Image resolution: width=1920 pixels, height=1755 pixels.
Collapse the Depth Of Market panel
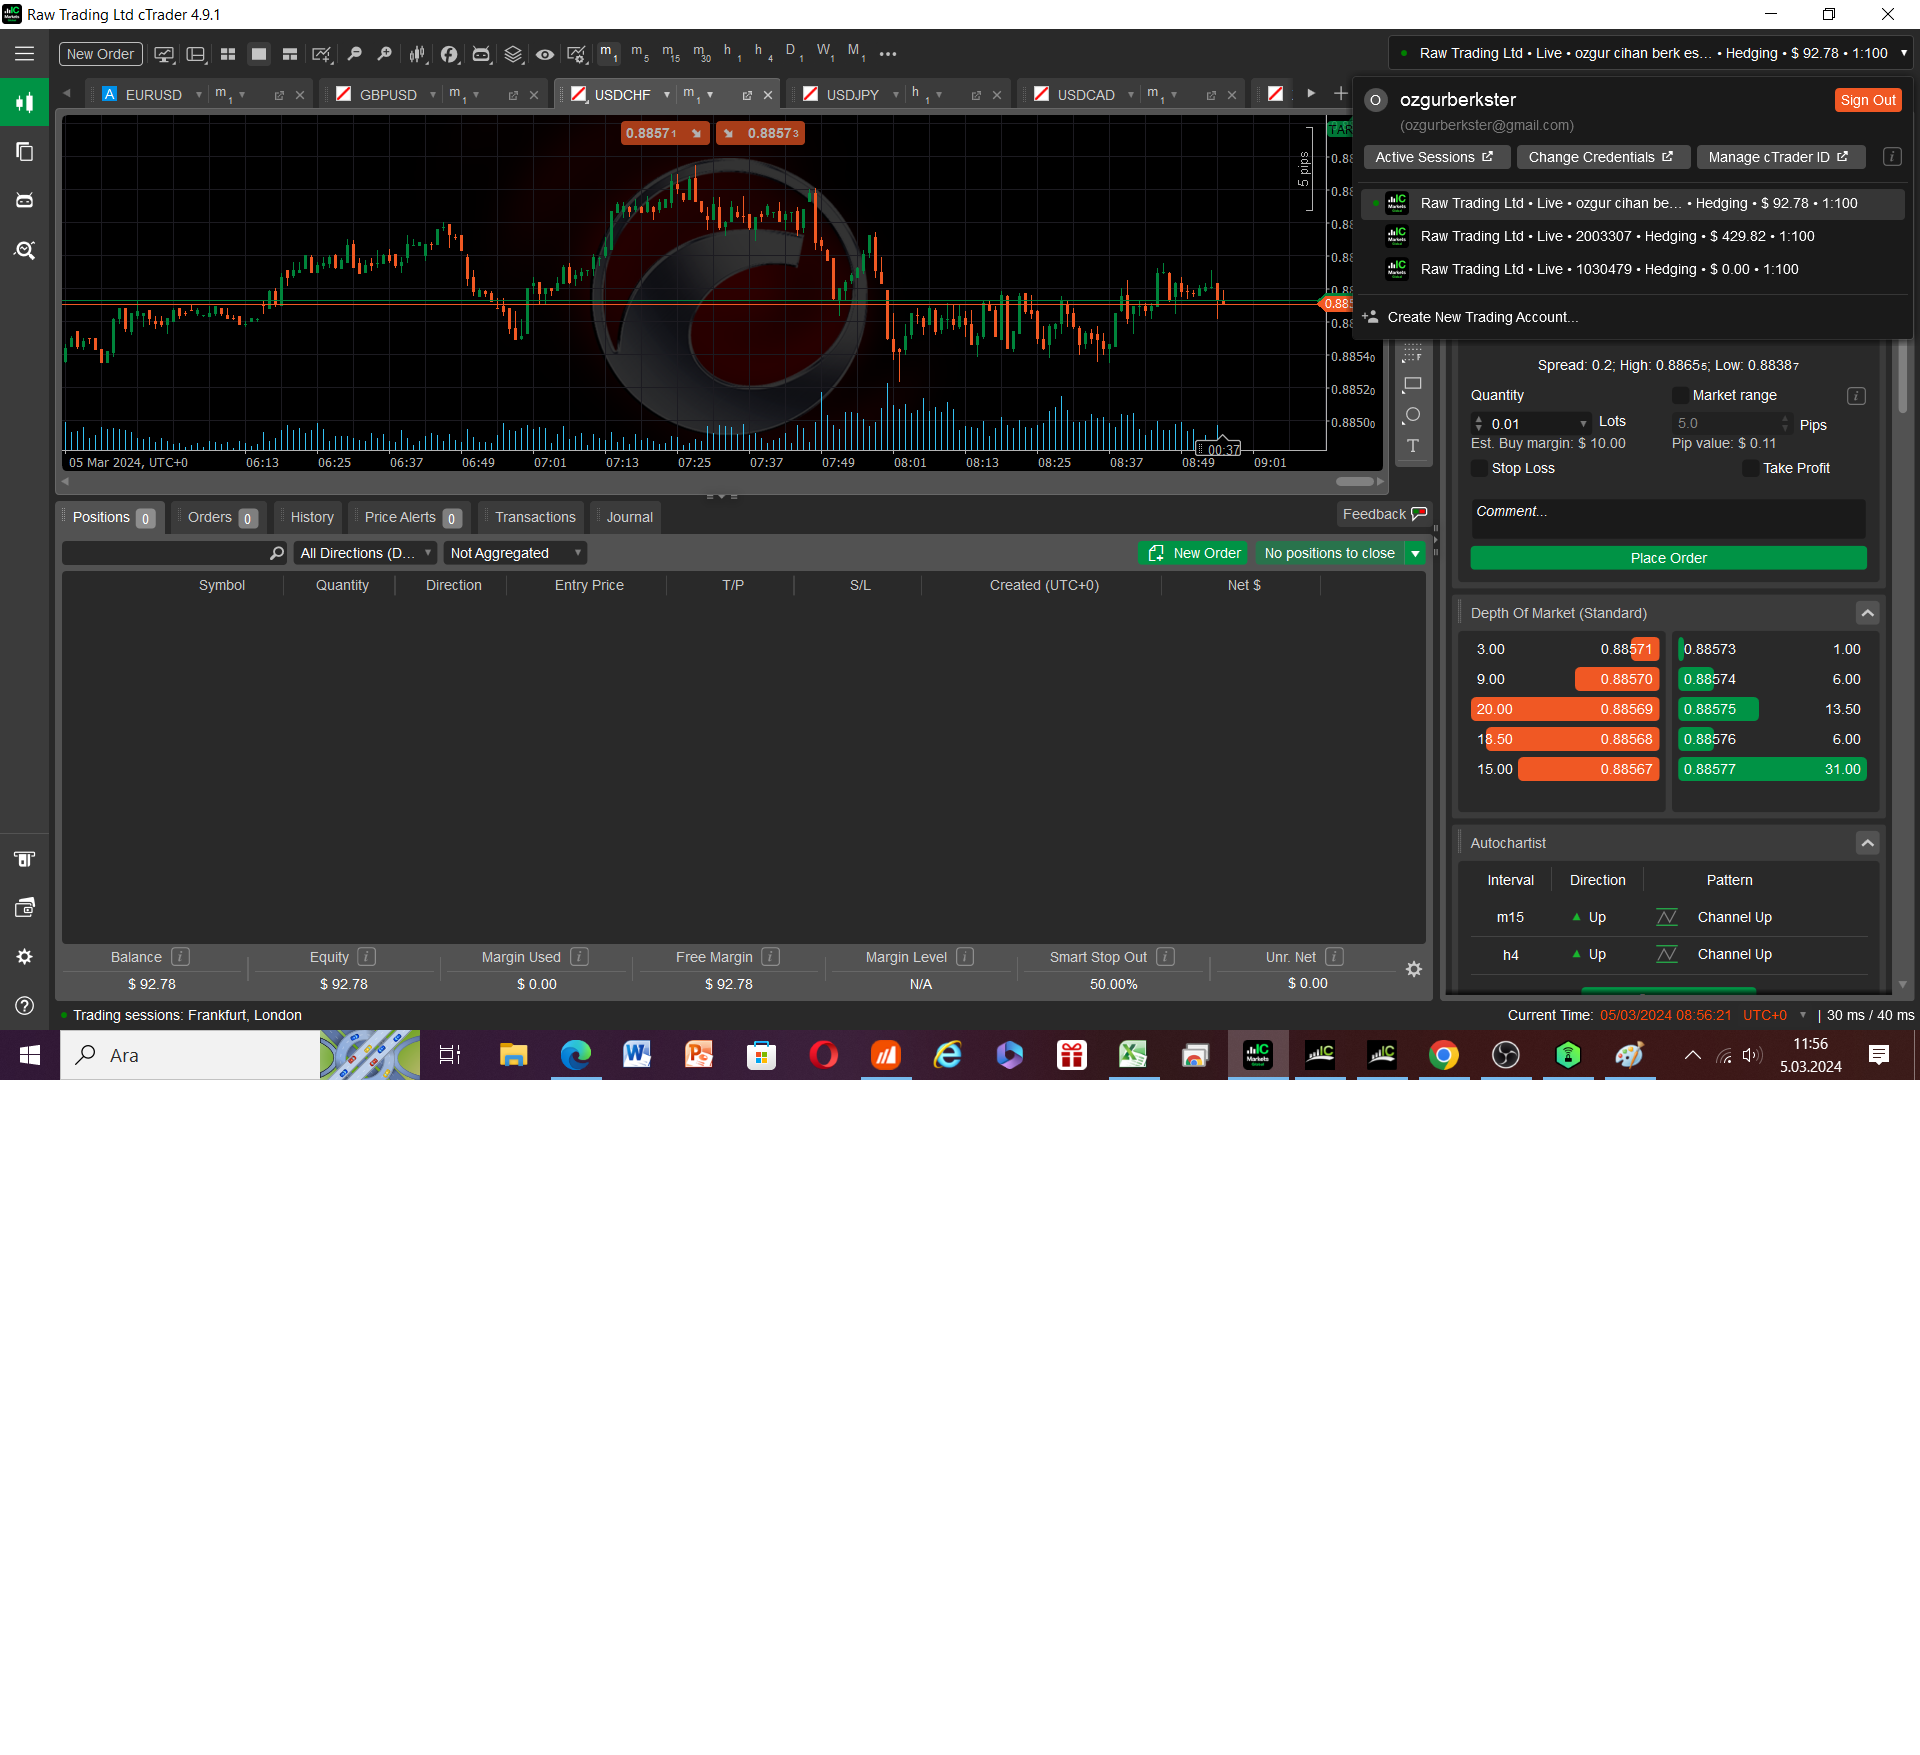[1867, 613]
